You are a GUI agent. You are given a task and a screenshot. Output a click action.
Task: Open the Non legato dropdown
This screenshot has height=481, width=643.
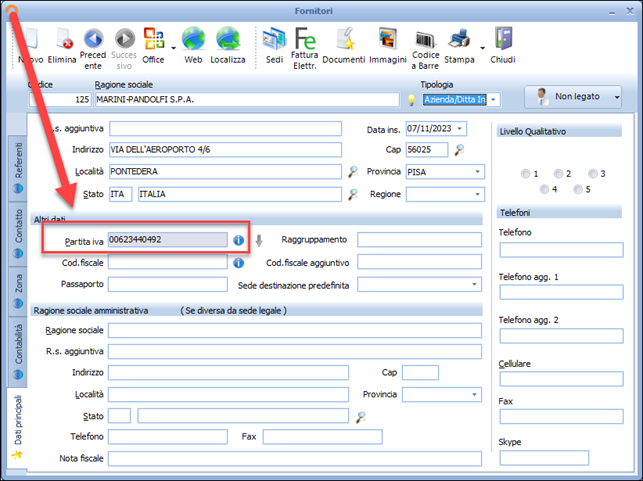coord(617,98)
